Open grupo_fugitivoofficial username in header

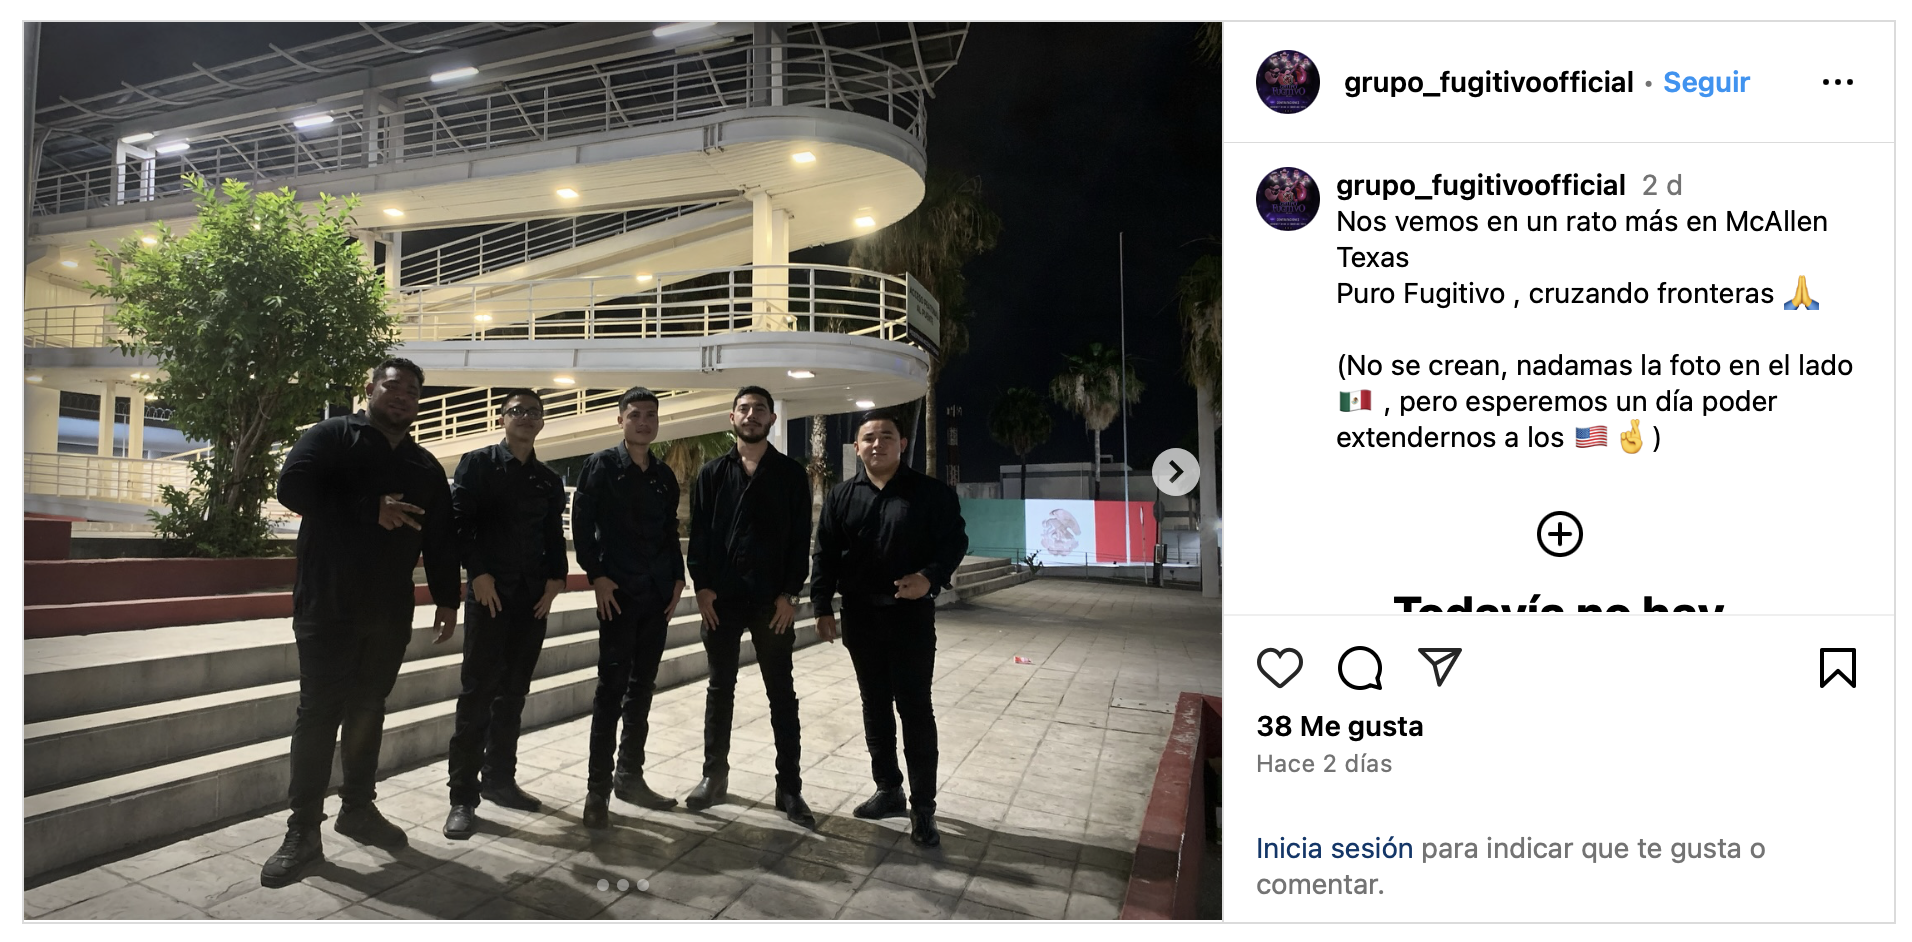click(1488, 82)
